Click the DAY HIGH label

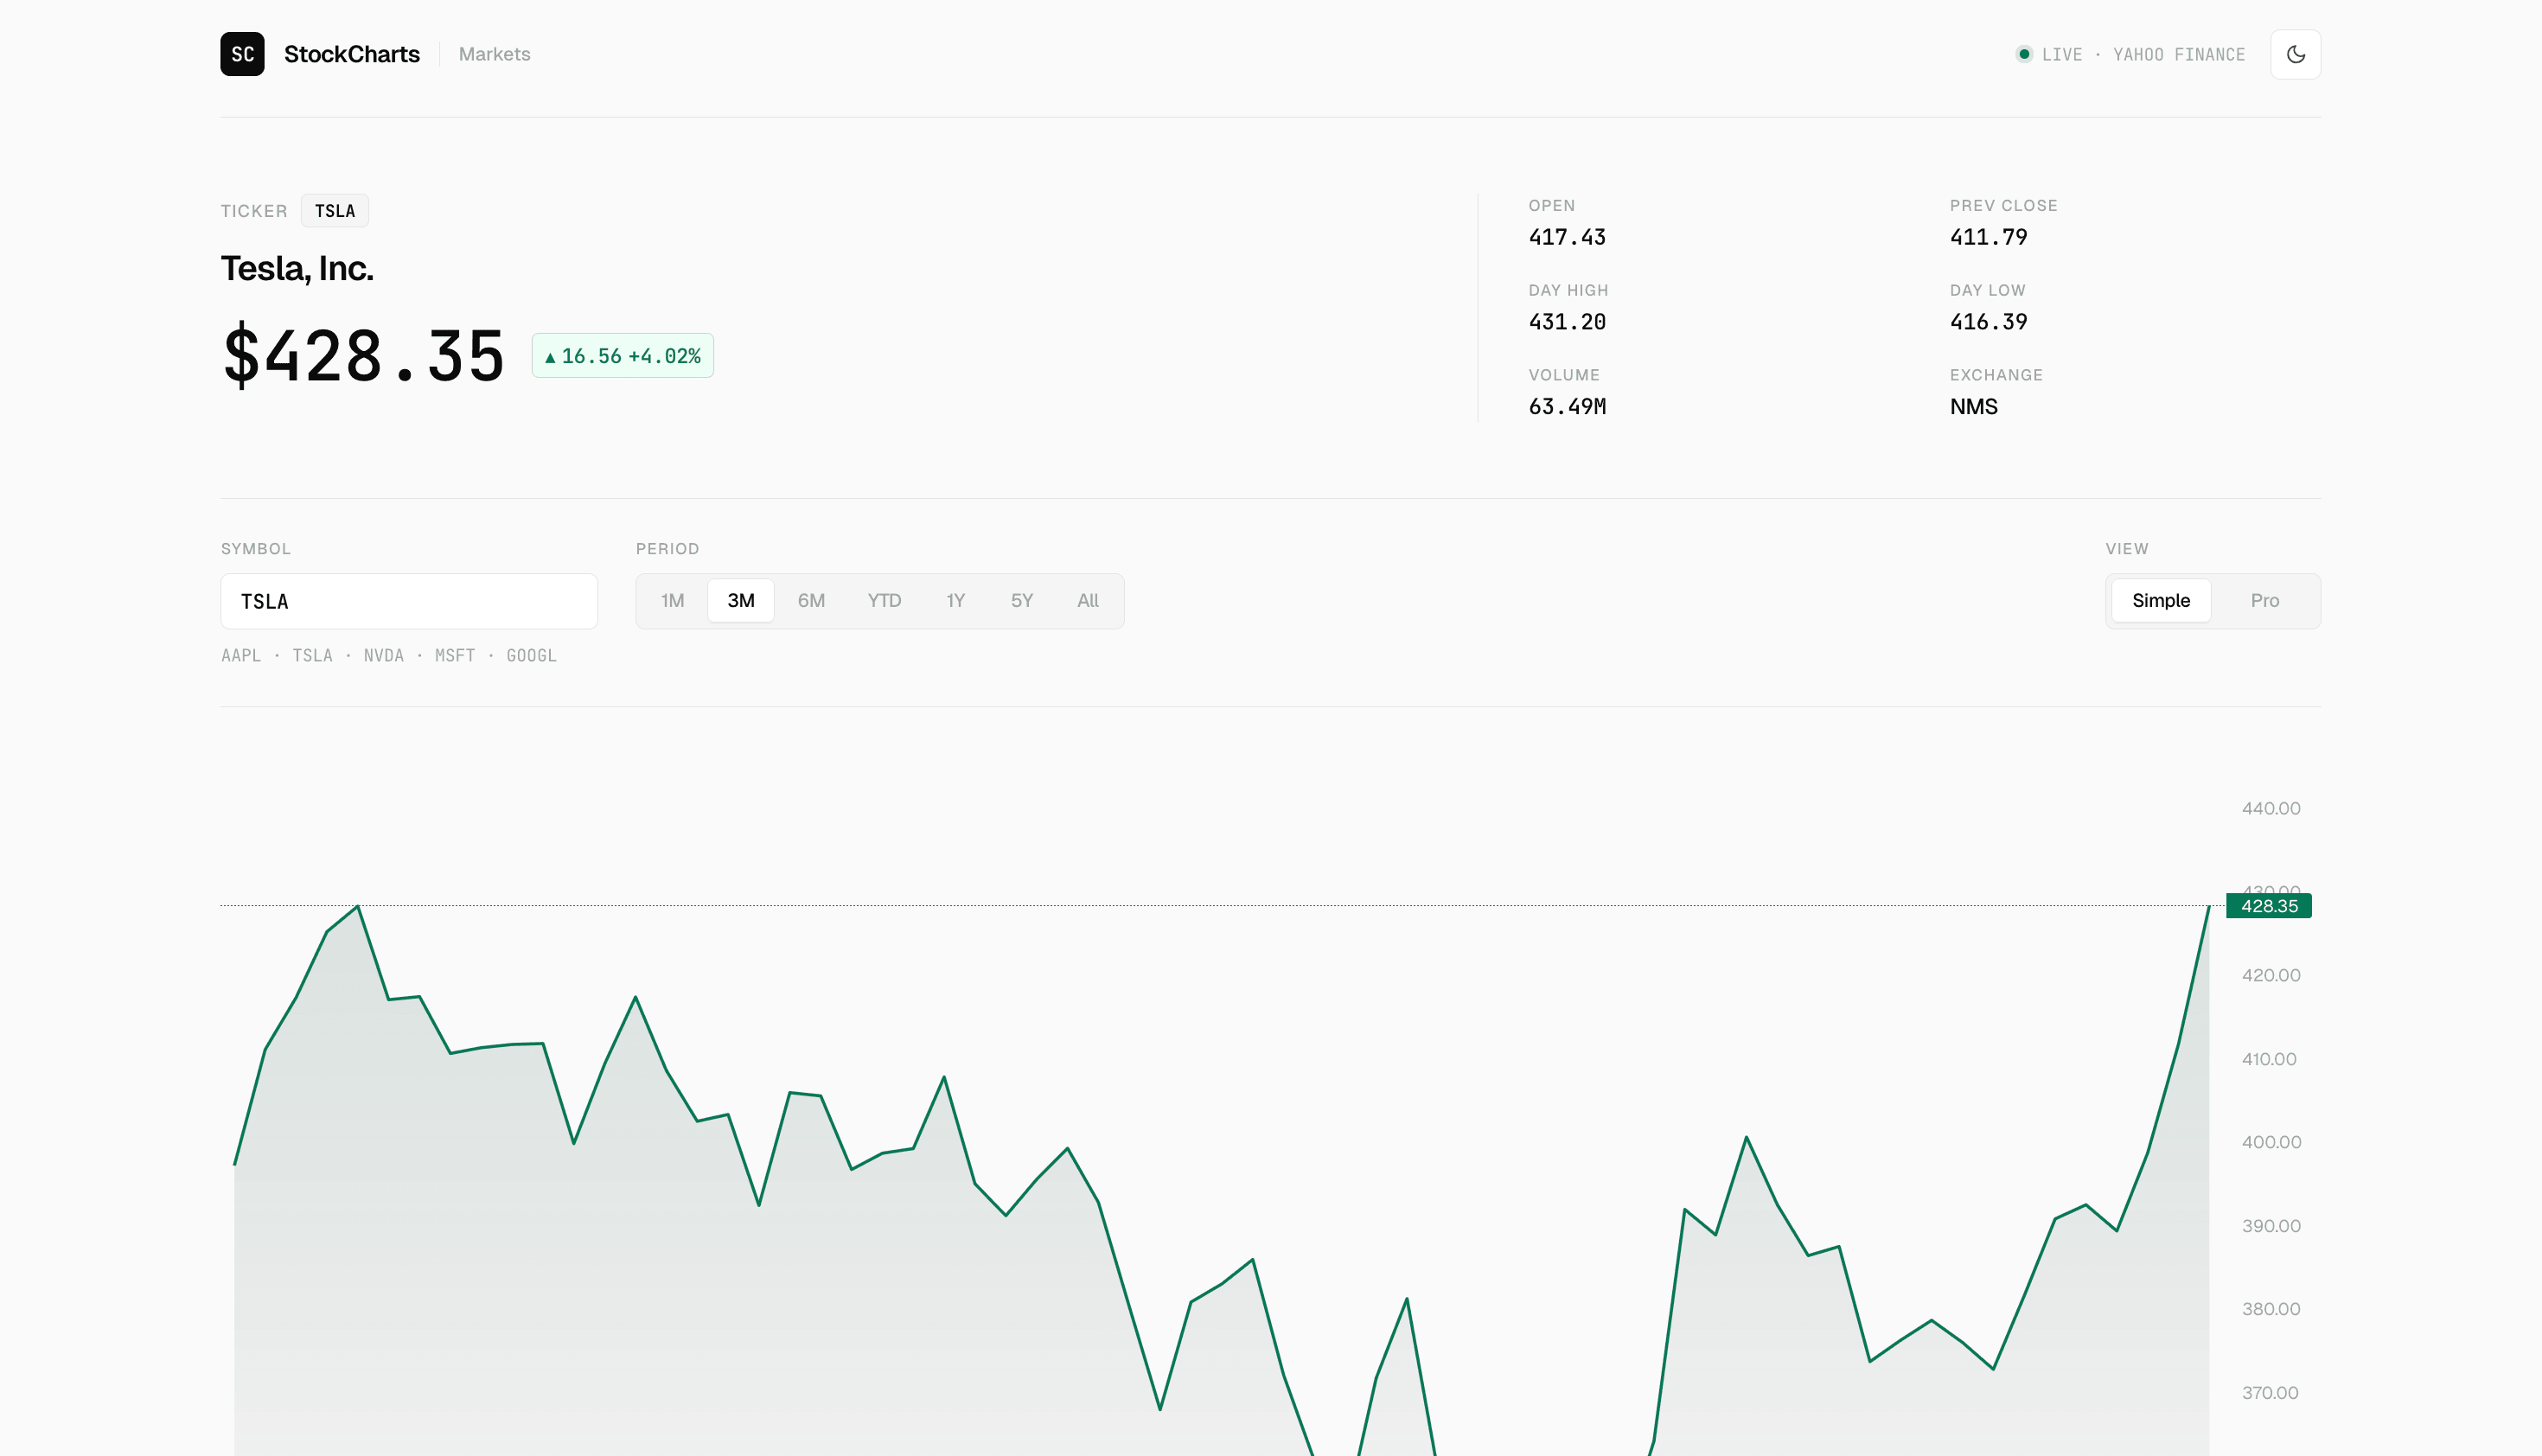point(1568,290)
